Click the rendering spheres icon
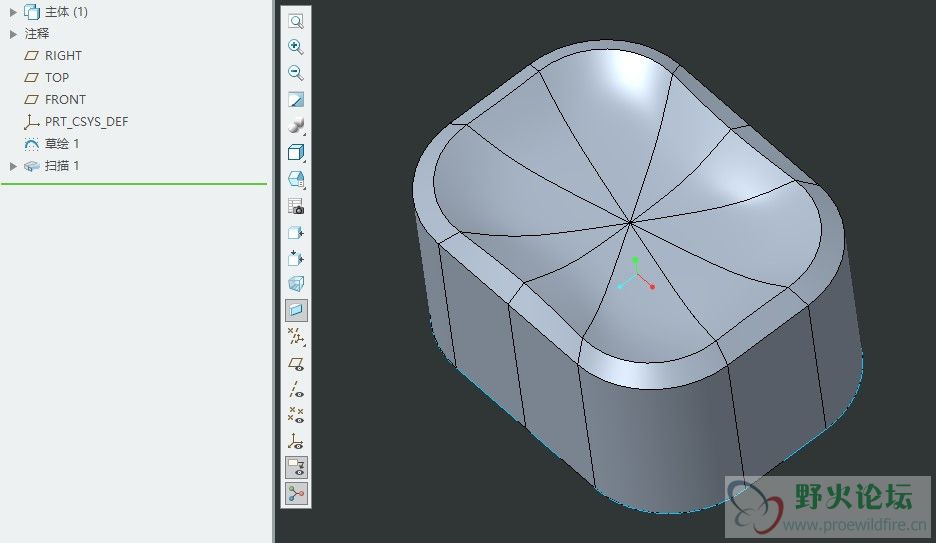 click(x=296, y=126)
